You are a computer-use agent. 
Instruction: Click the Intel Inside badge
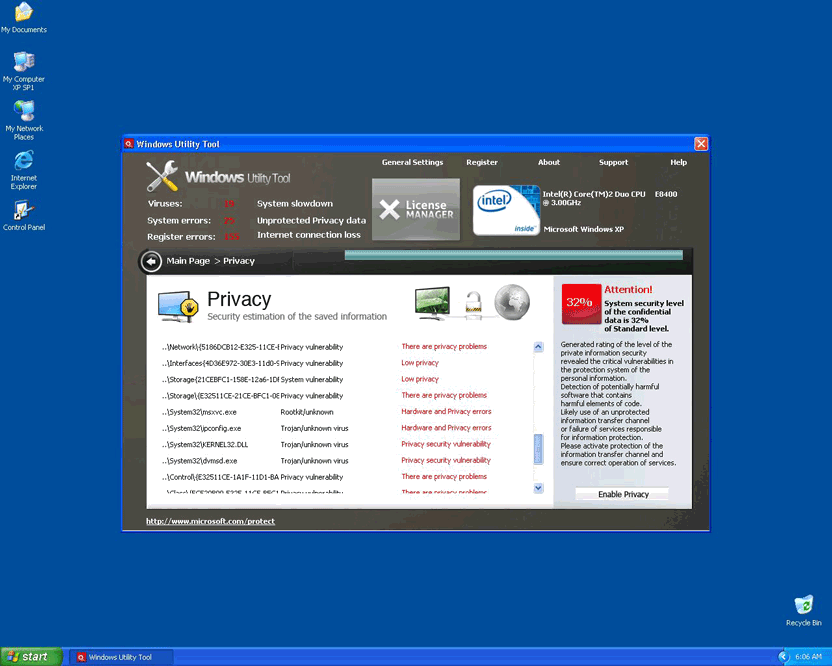click(x=506, y=209)
